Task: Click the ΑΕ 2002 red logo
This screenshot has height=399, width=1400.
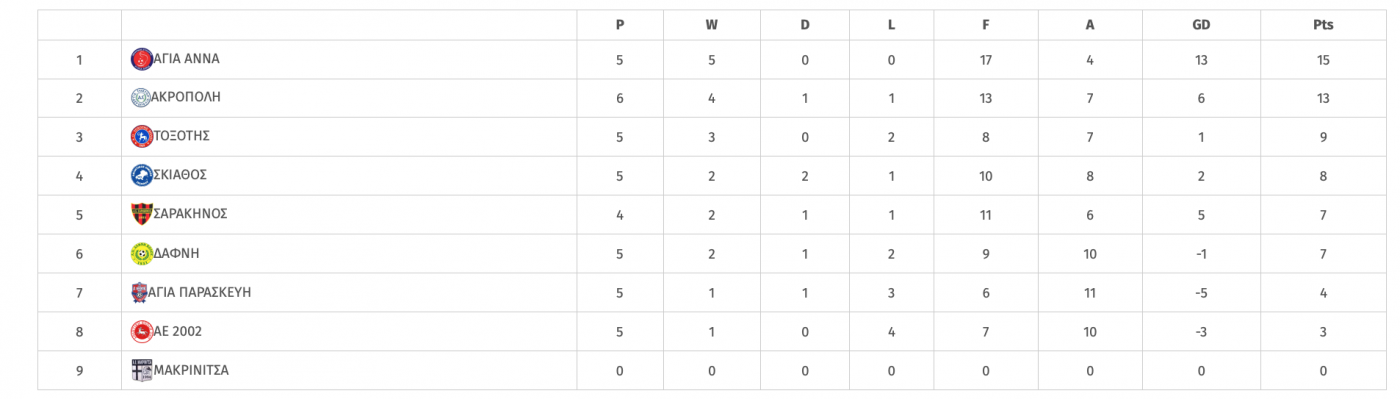Action: pos(142,331)
